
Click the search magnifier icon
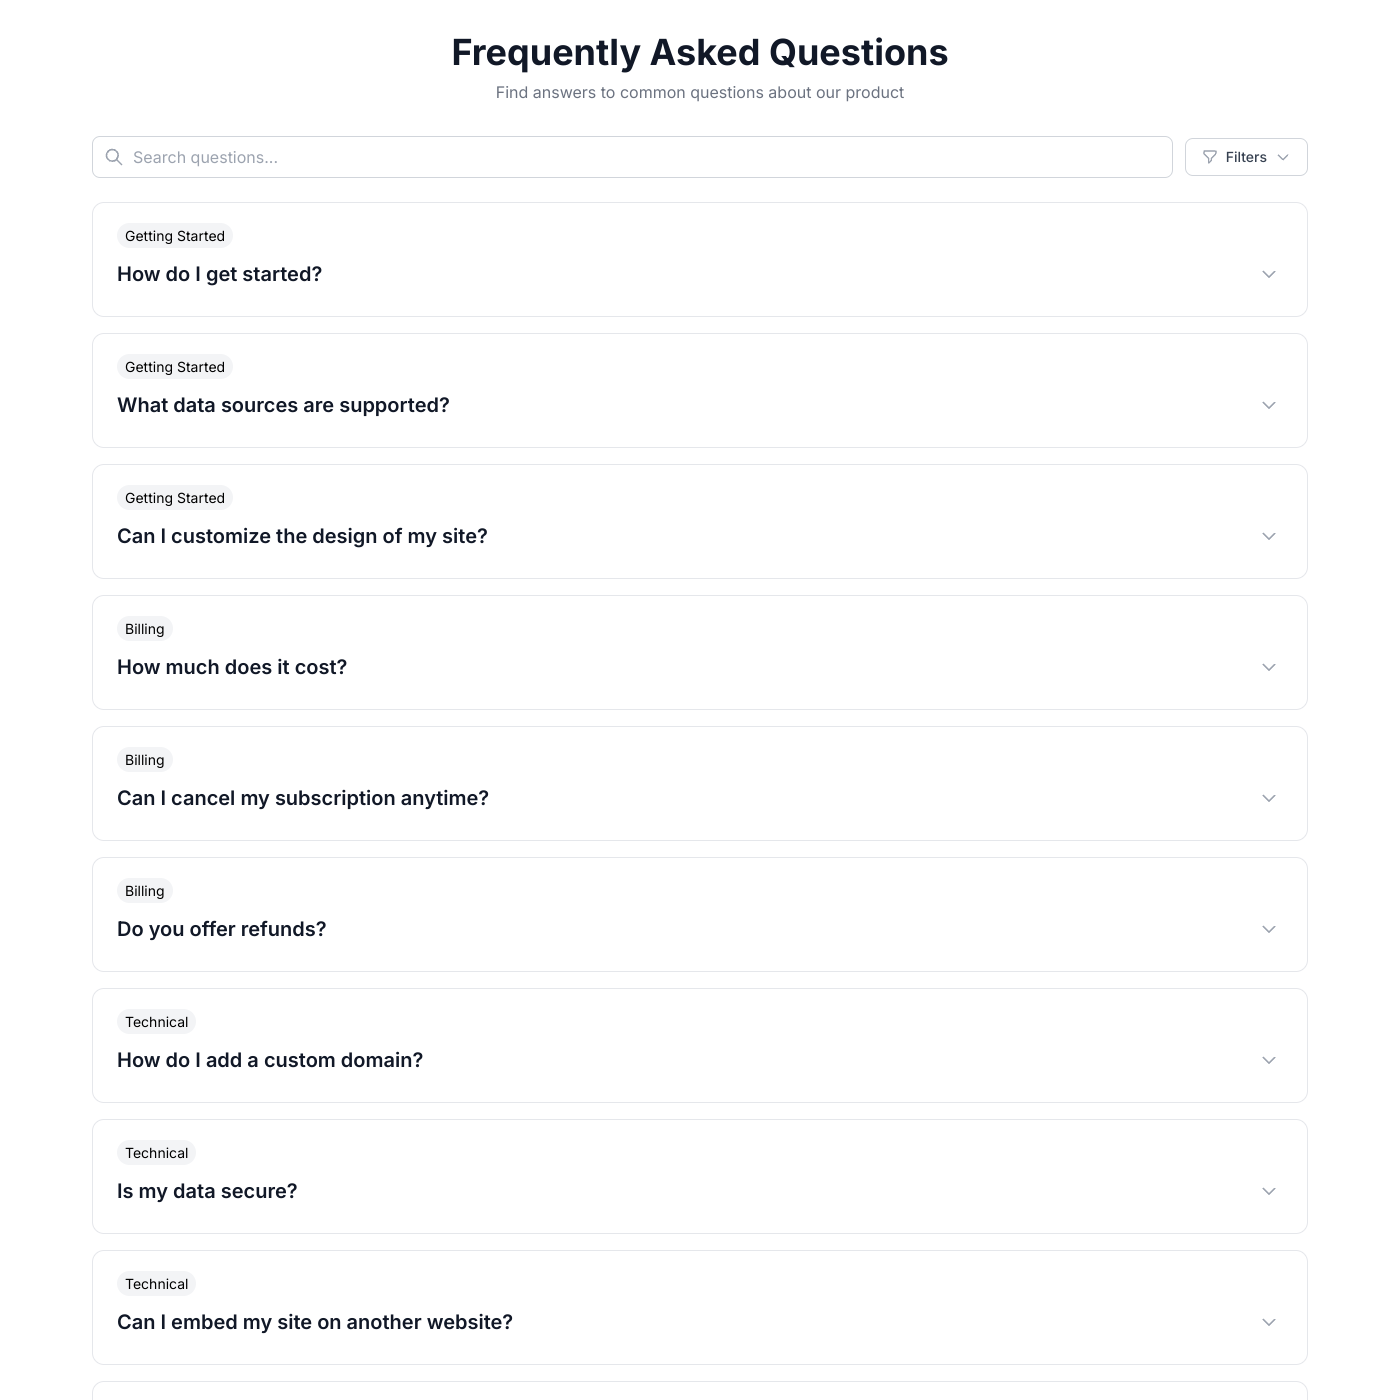pyautogui.click(x=113, y=157)
